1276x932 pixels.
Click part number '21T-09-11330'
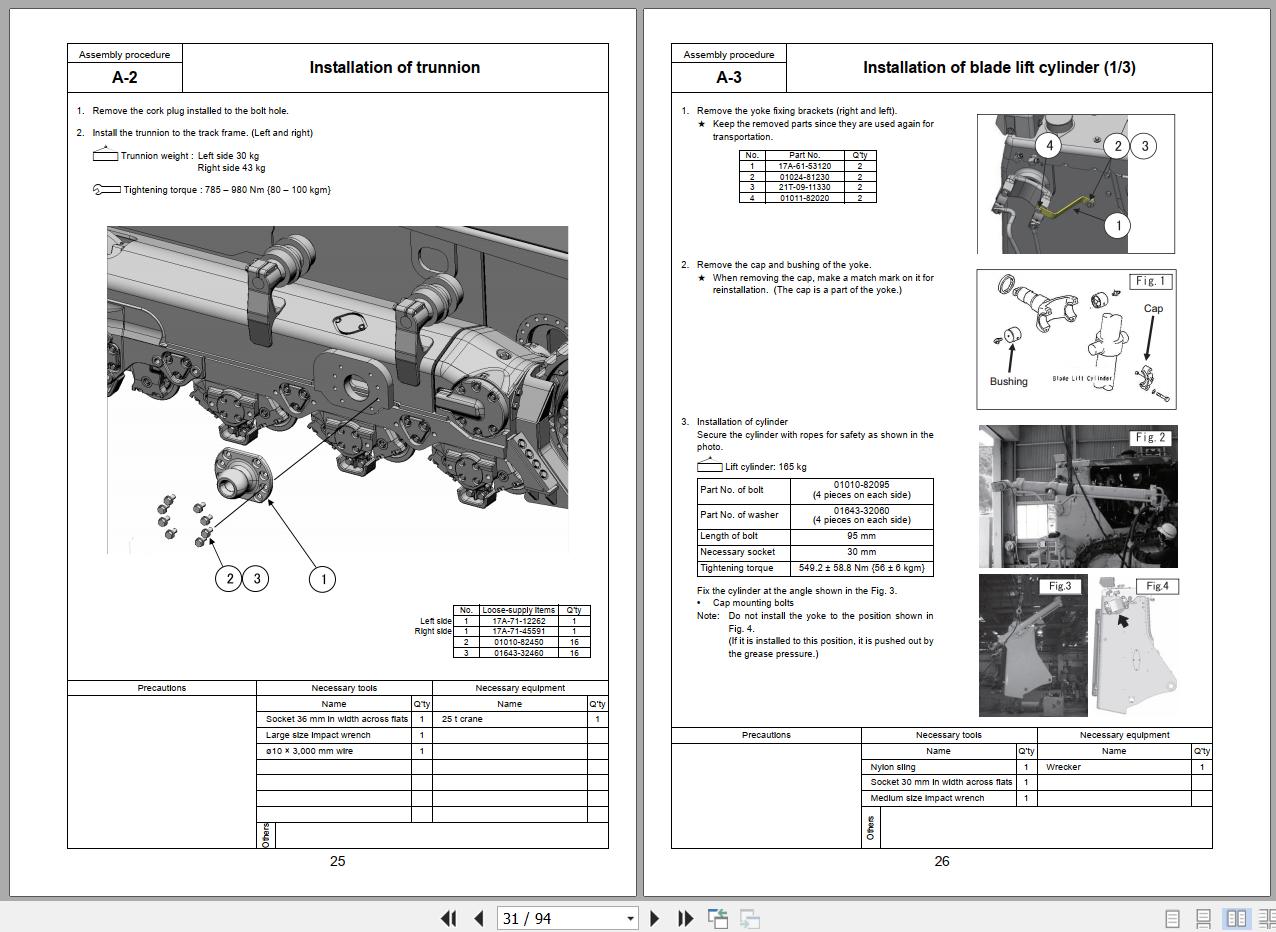[804, 187]
